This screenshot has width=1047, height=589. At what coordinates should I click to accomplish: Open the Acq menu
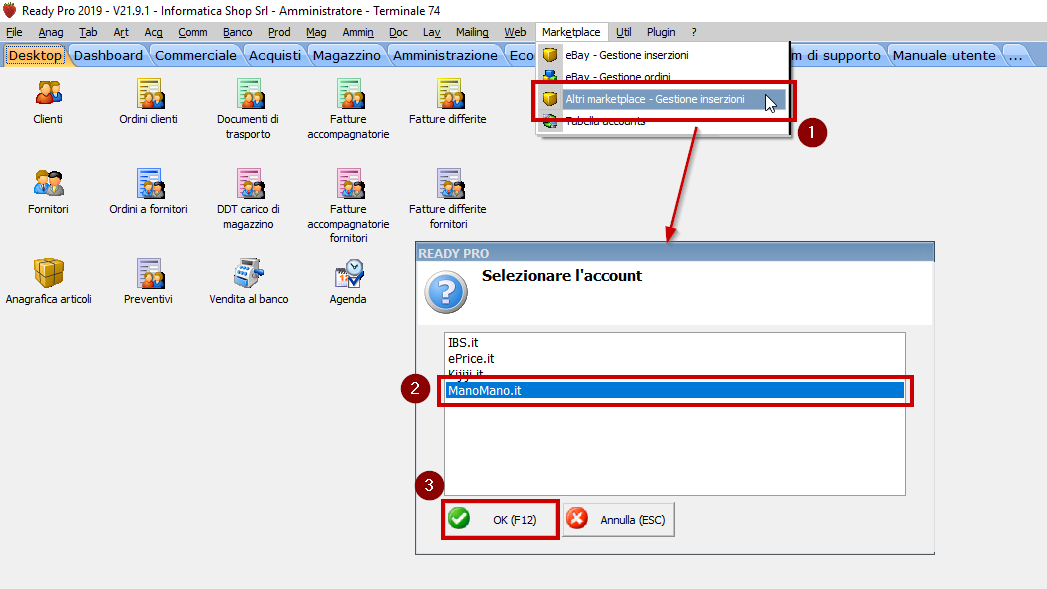tap(154, 32)
